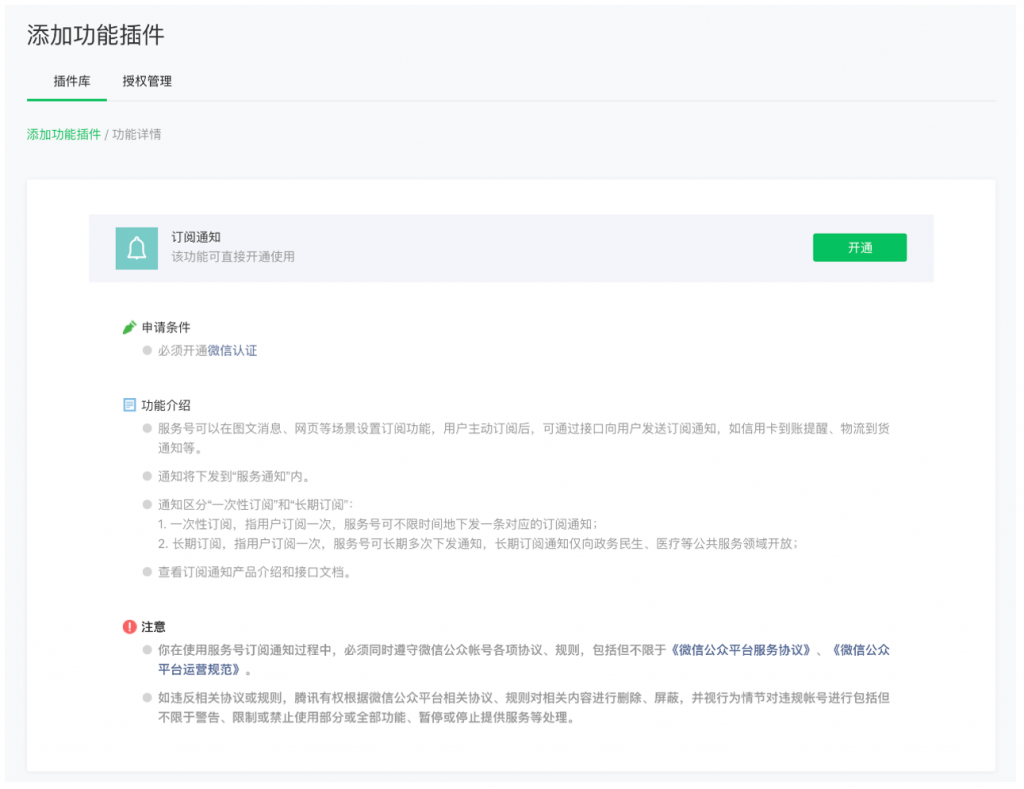Viewport: 1024px width, 789px height.
Task: Click 添加功能插件 in the breadcrumb
Action: pyautogui.click(x=63, y=133)
